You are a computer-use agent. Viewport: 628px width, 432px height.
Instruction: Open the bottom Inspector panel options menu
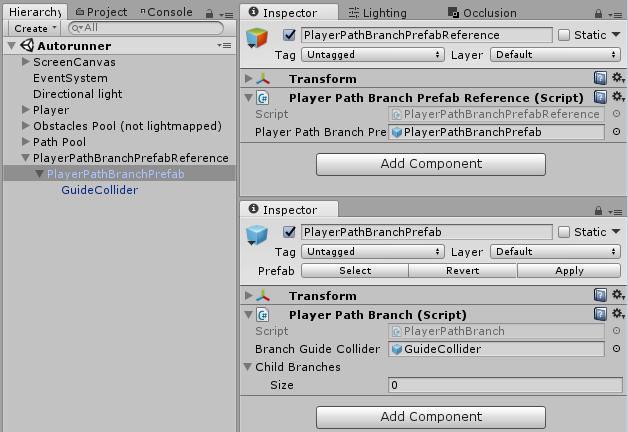click(x=615, y=211)
